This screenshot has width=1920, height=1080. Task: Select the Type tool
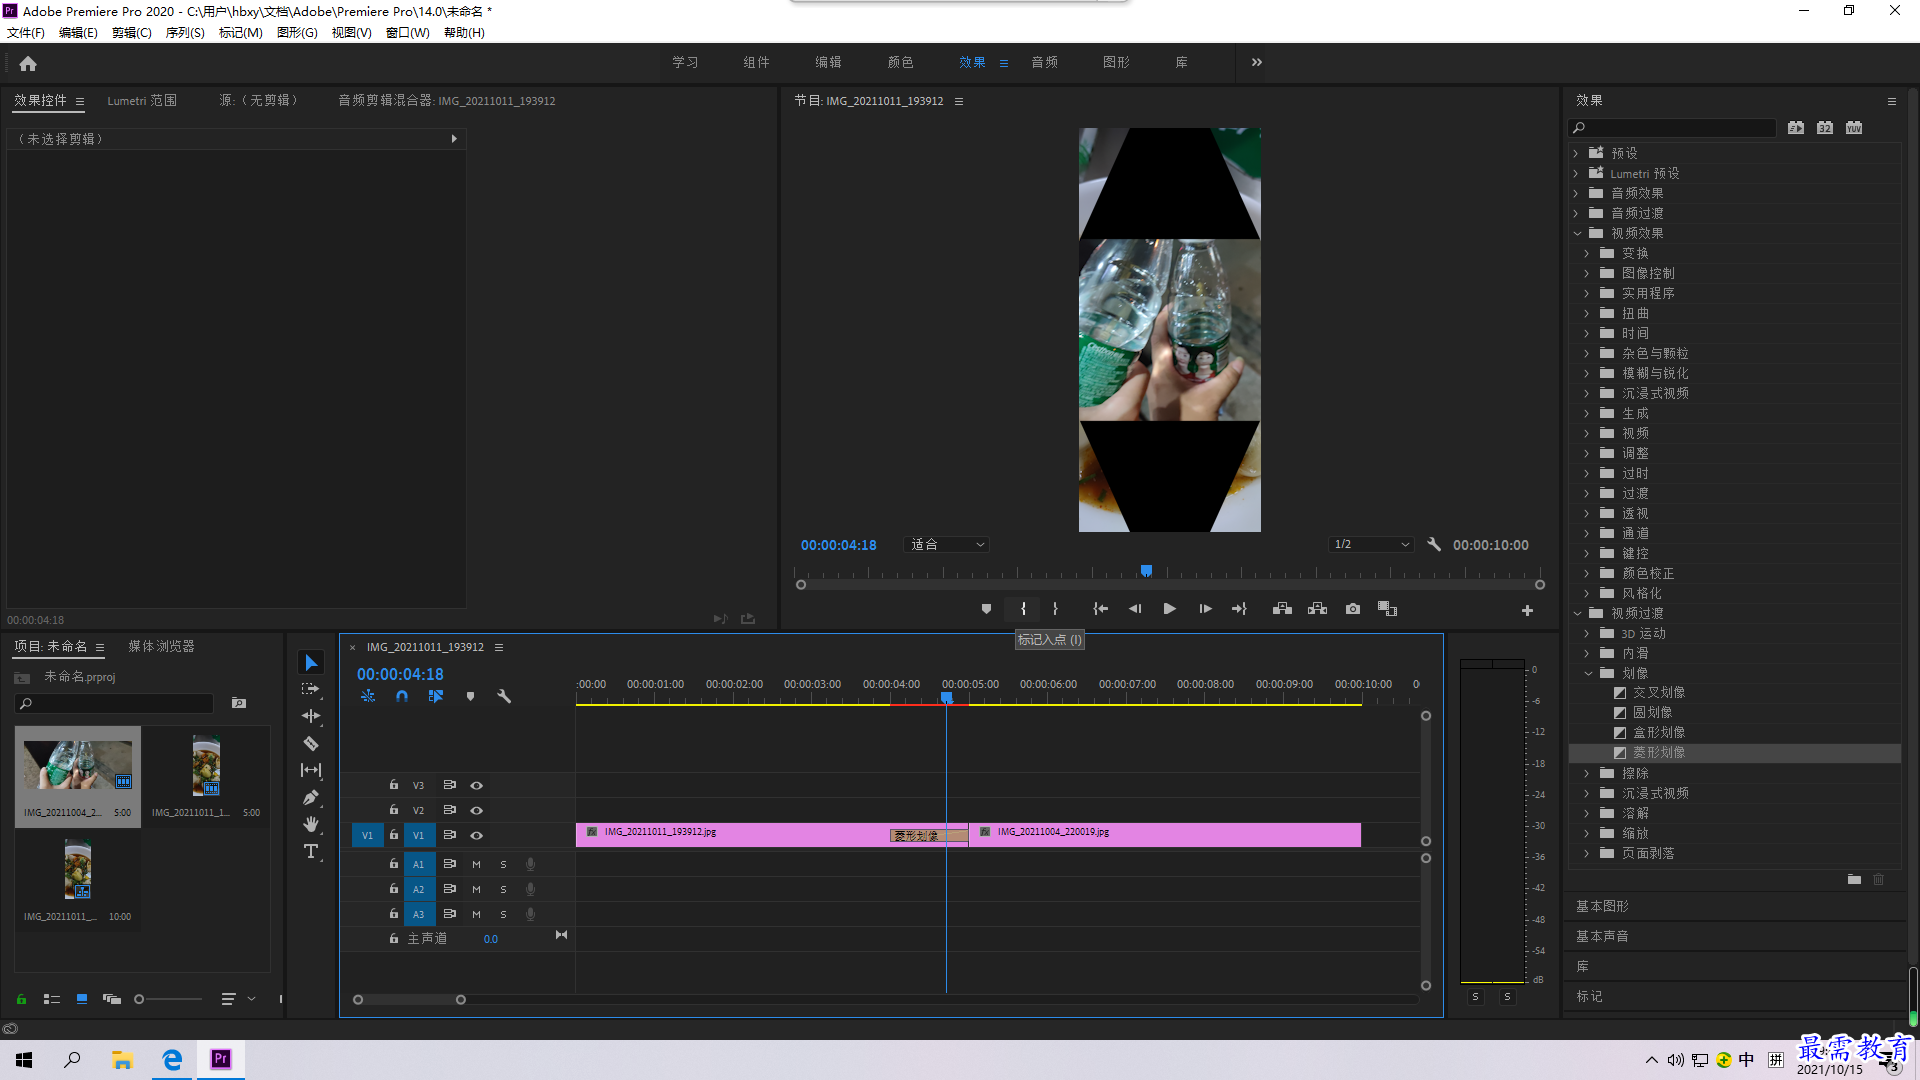click(x=311, y=851)
